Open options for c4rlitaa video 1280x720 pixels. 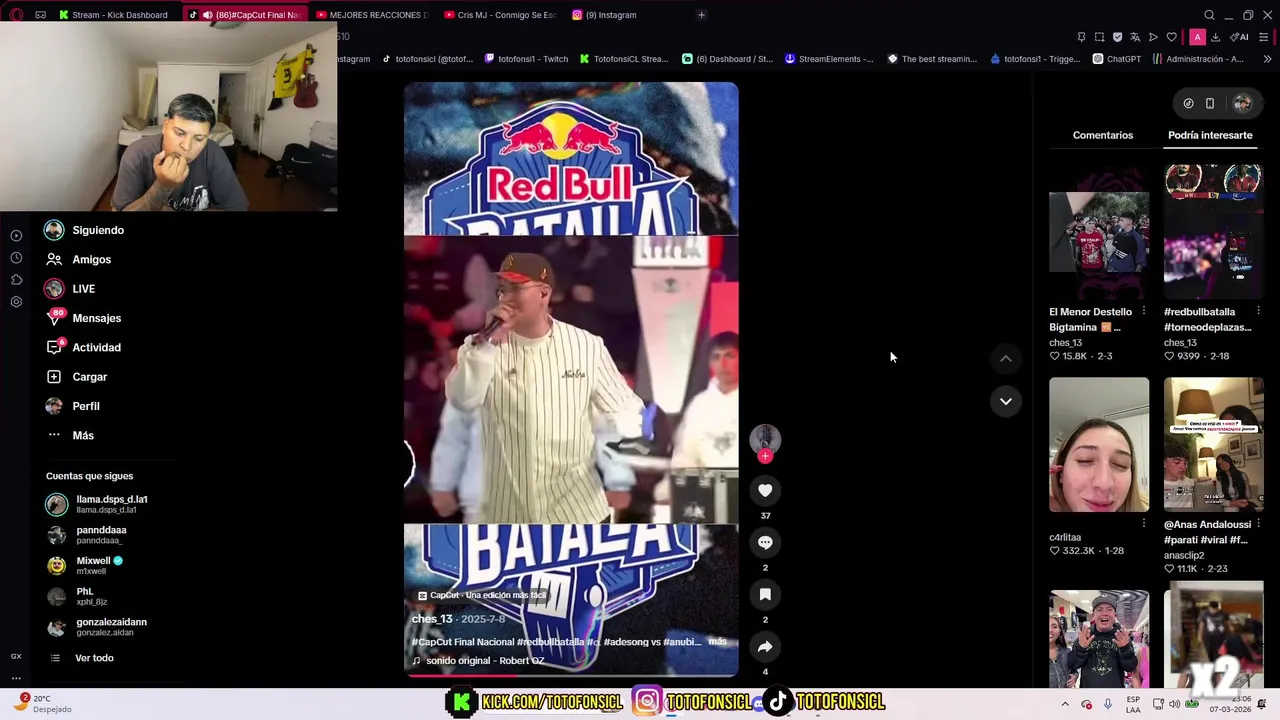1143,523
